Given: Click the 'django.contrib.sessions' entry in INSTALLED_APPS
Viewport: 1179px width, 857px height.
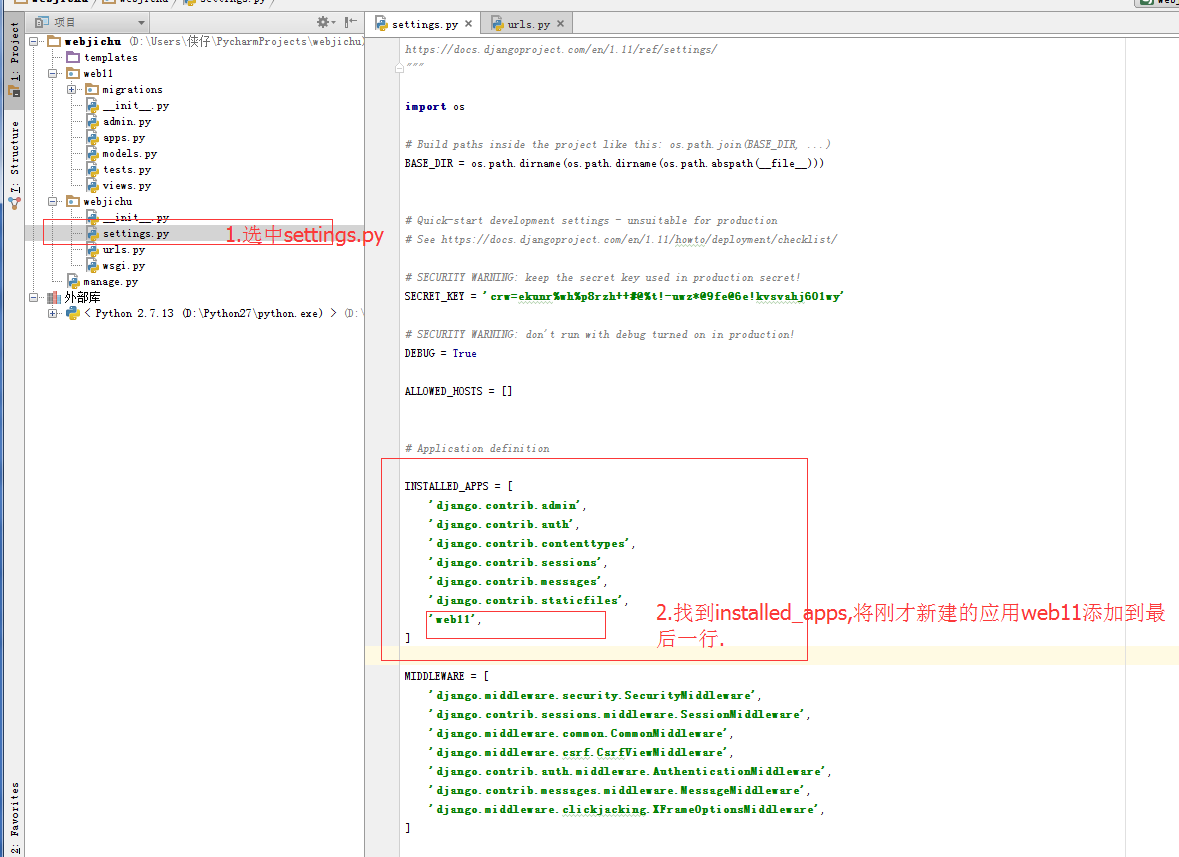Looking at the screenshot, I should coord(517,562).
